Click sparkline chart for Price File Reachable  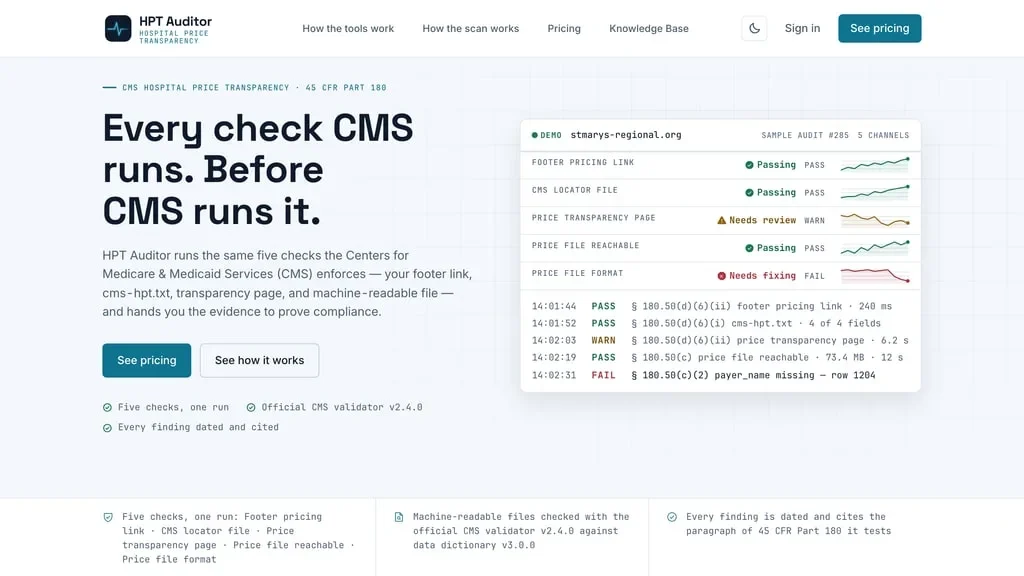875,248
